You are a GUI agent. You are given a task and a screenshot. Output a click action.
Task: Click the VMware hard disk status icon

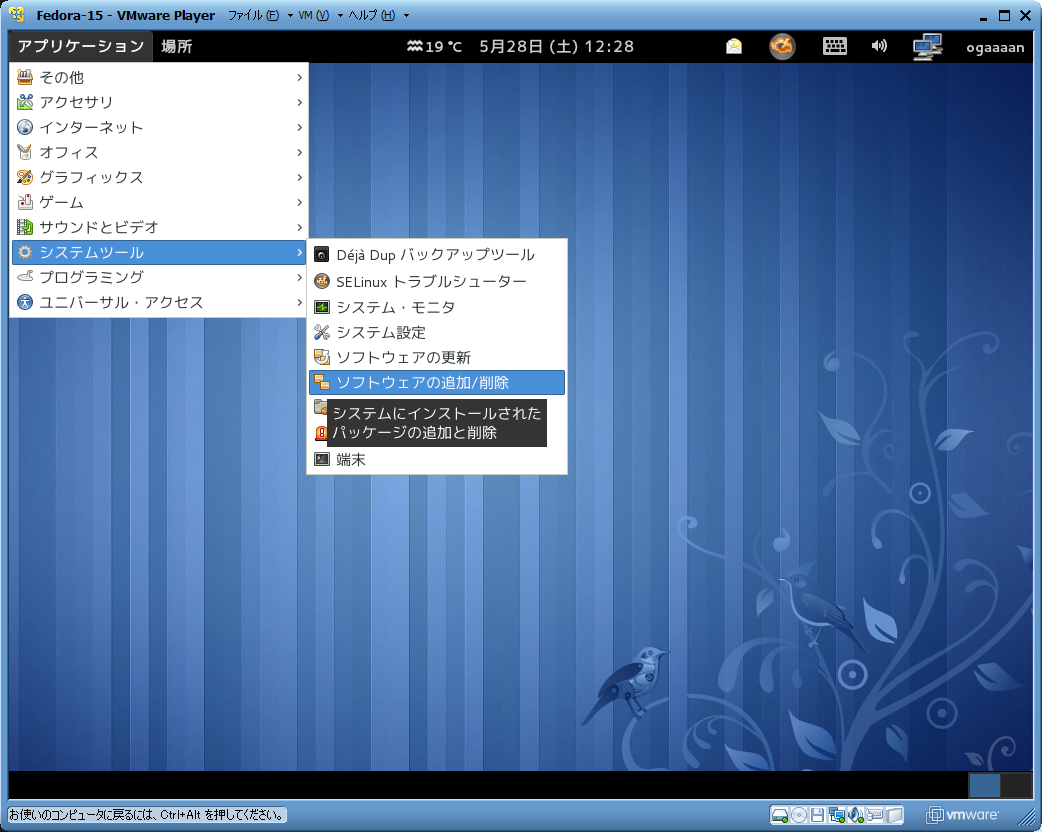(781, 815)
